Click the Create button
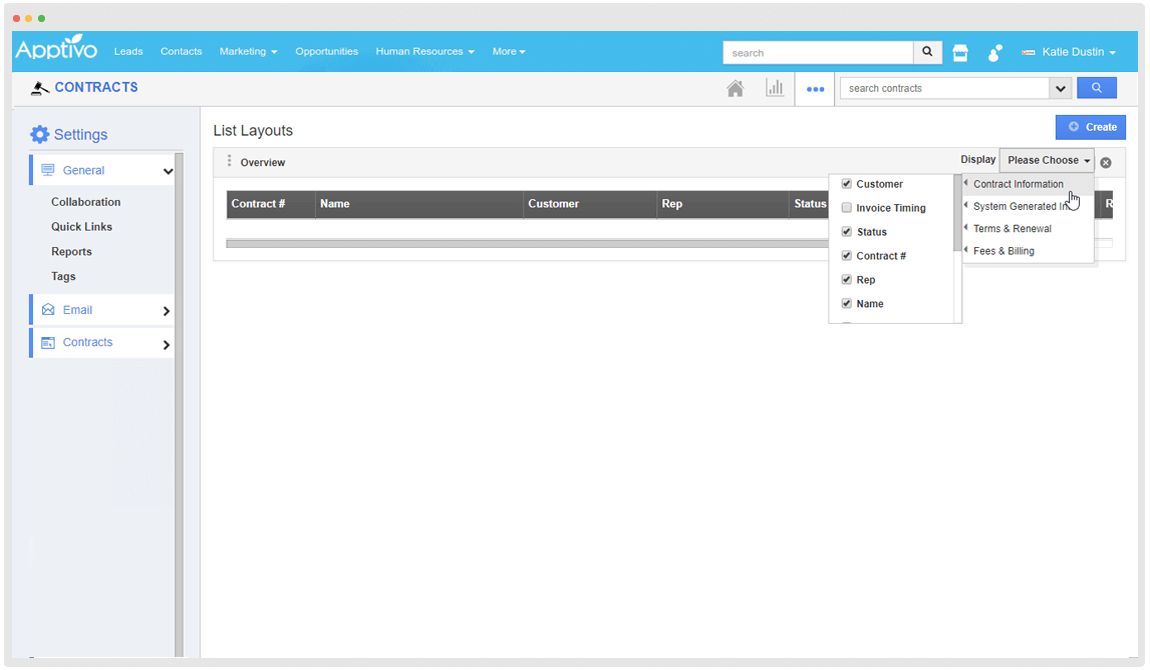 1091,127
